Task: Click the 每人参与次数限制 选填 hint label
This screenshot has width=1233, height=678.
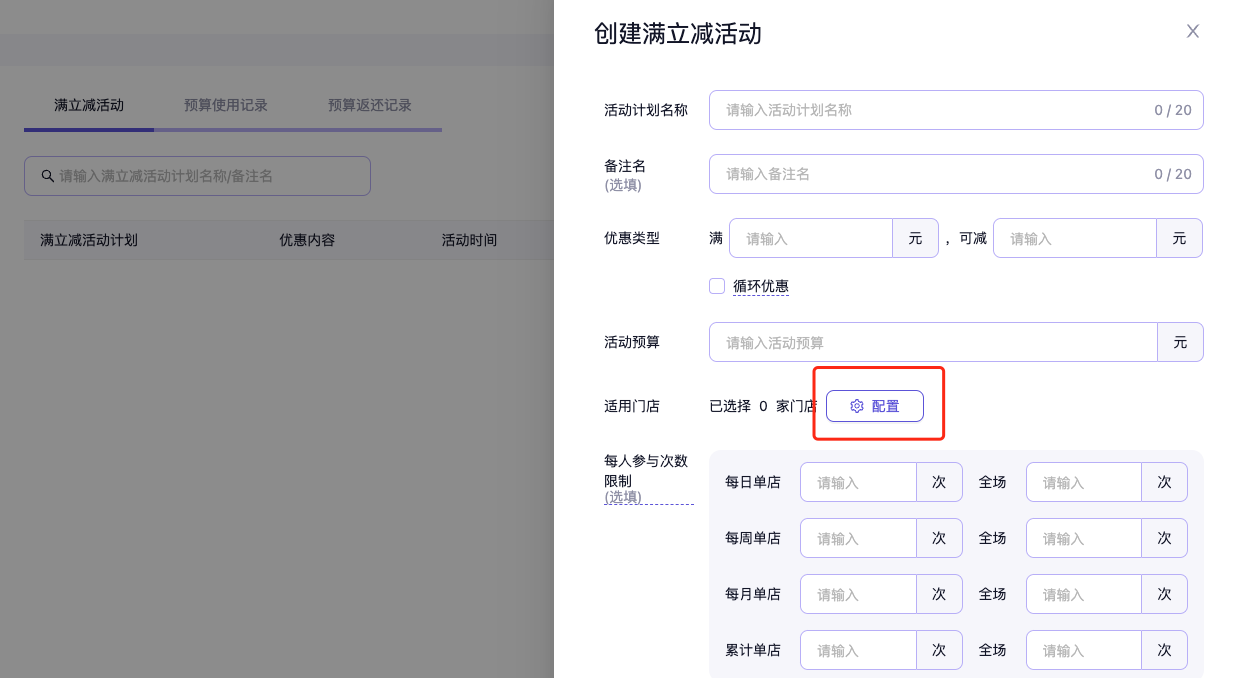Action: 624,497
